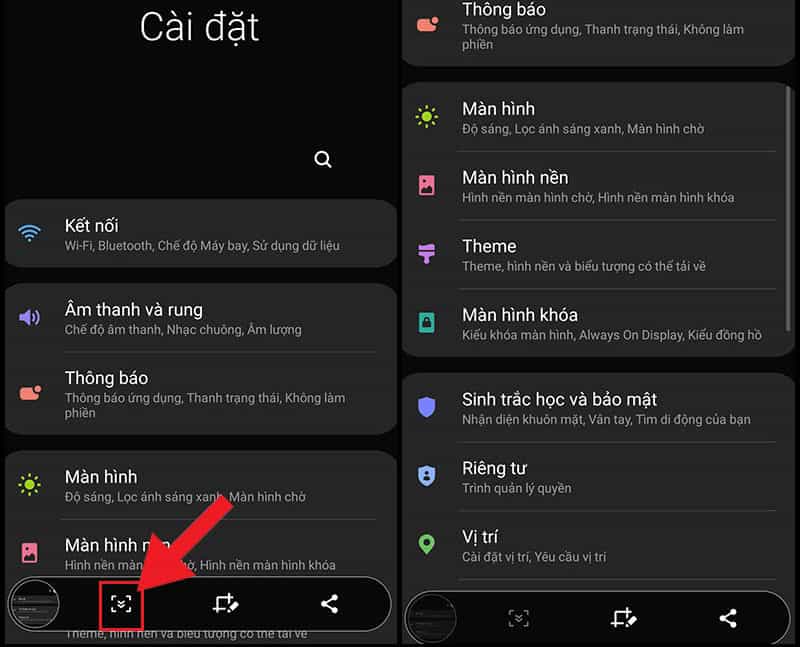Tap the share icon in right screenshot toolbar
The height and width of the screenshot is (647, 800).
[728, 618]
